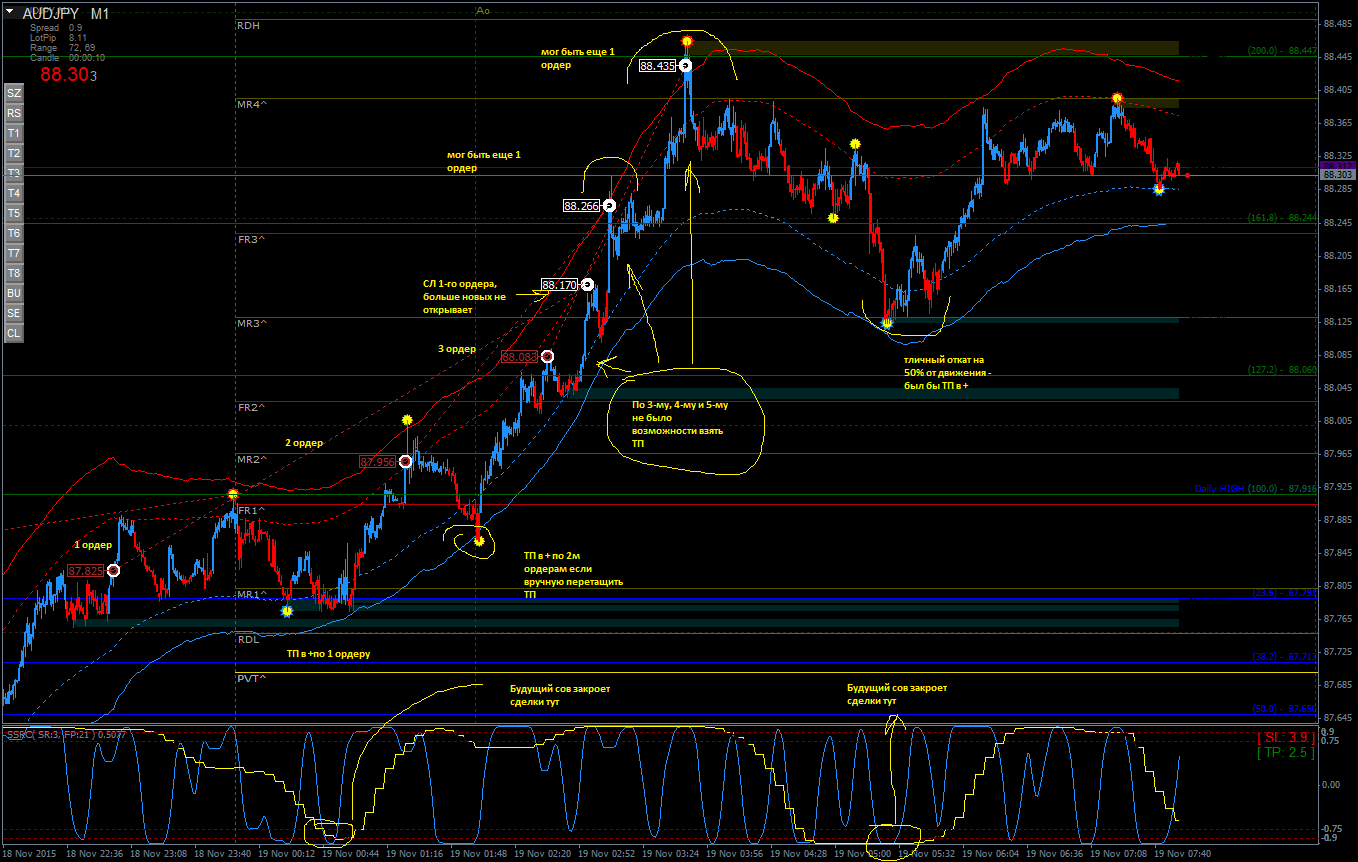
Task: Click the FR1^ level label
Action: [252, 511]
